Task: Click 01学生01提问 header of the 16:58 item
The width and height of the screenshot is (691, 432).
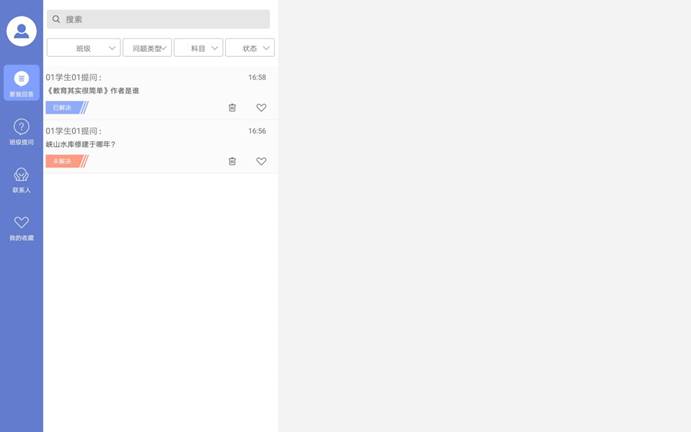Action: (74, 77)
